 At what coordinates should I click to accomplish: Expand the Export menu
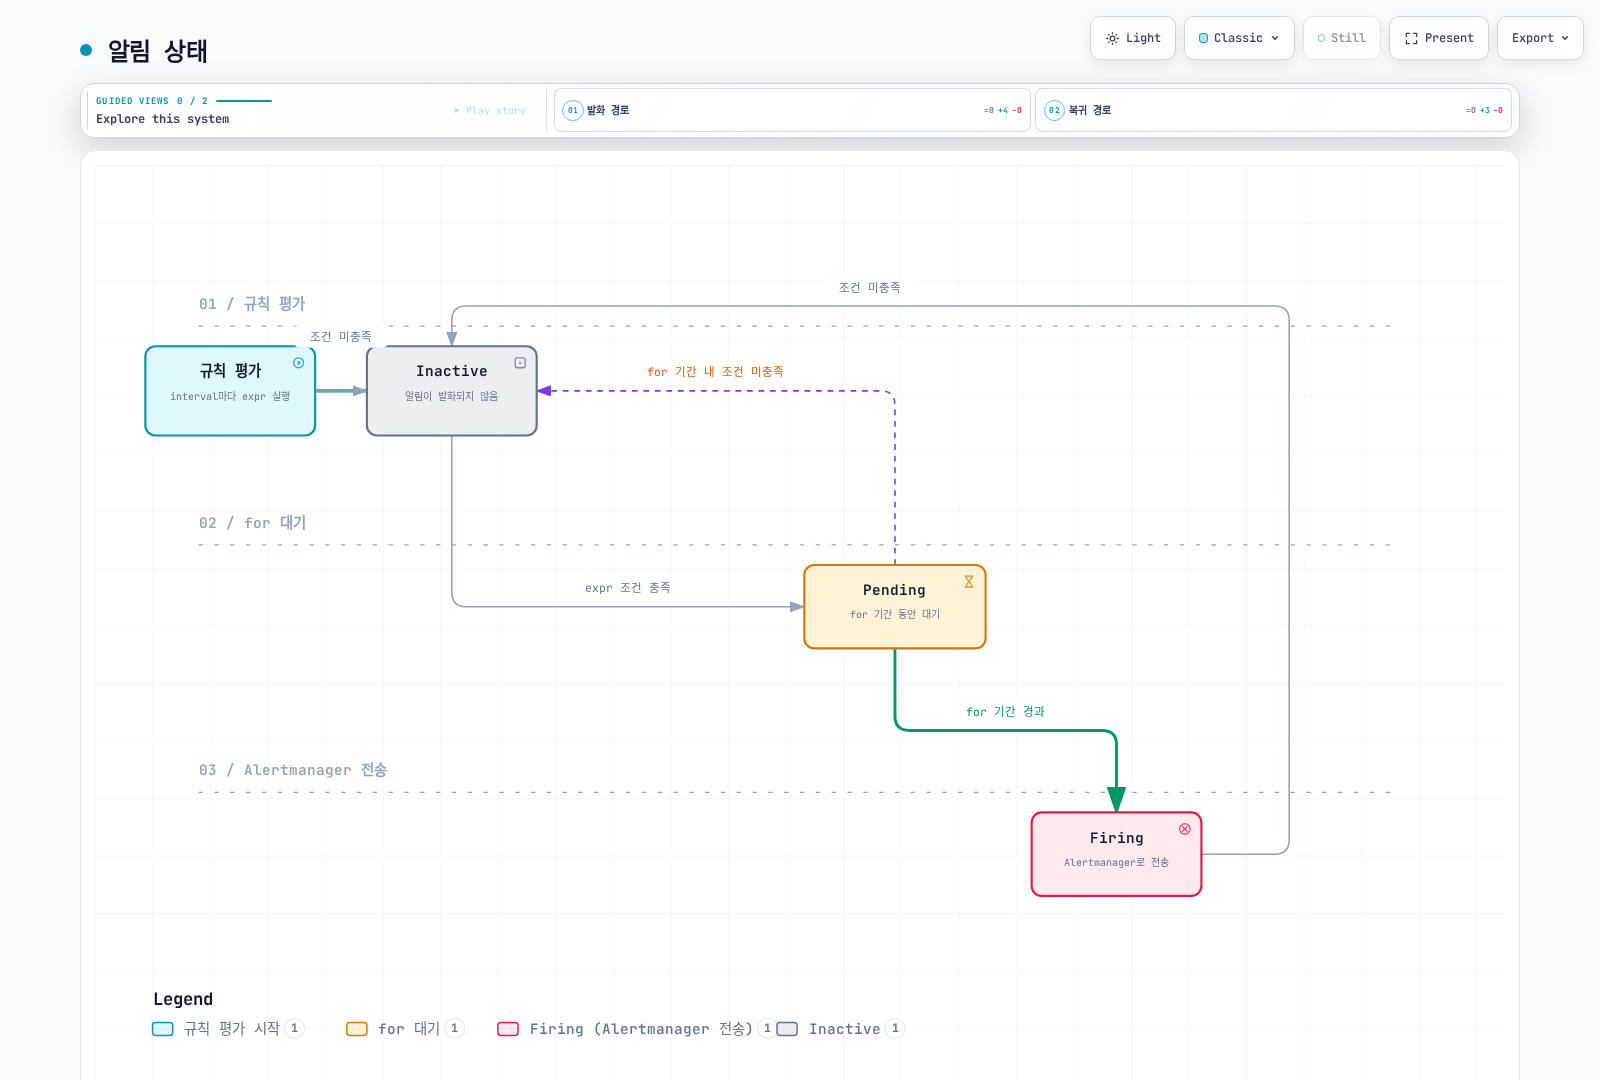point(1540,38)
